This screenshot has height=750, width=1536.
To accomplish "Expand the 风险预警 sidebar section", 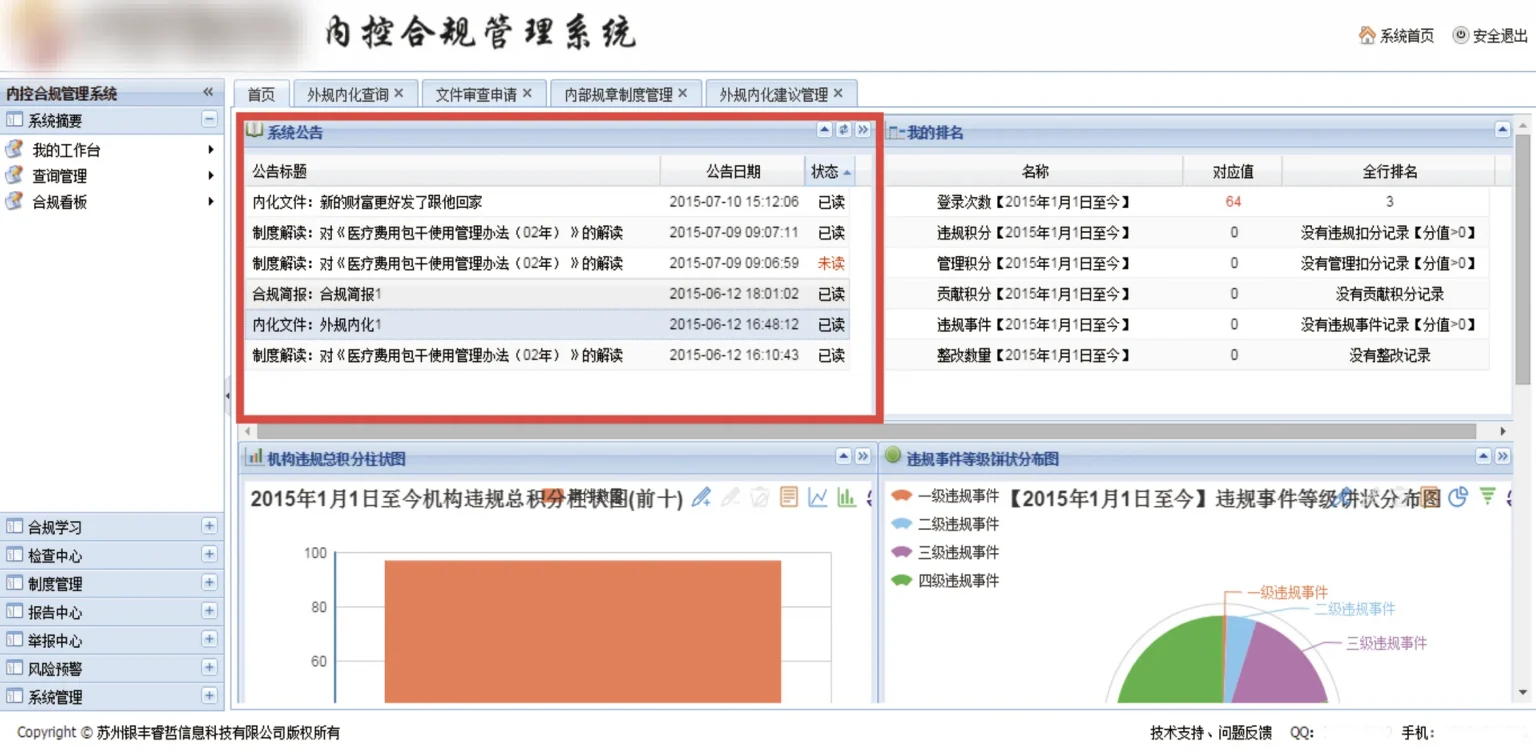I will coord(209,668).
